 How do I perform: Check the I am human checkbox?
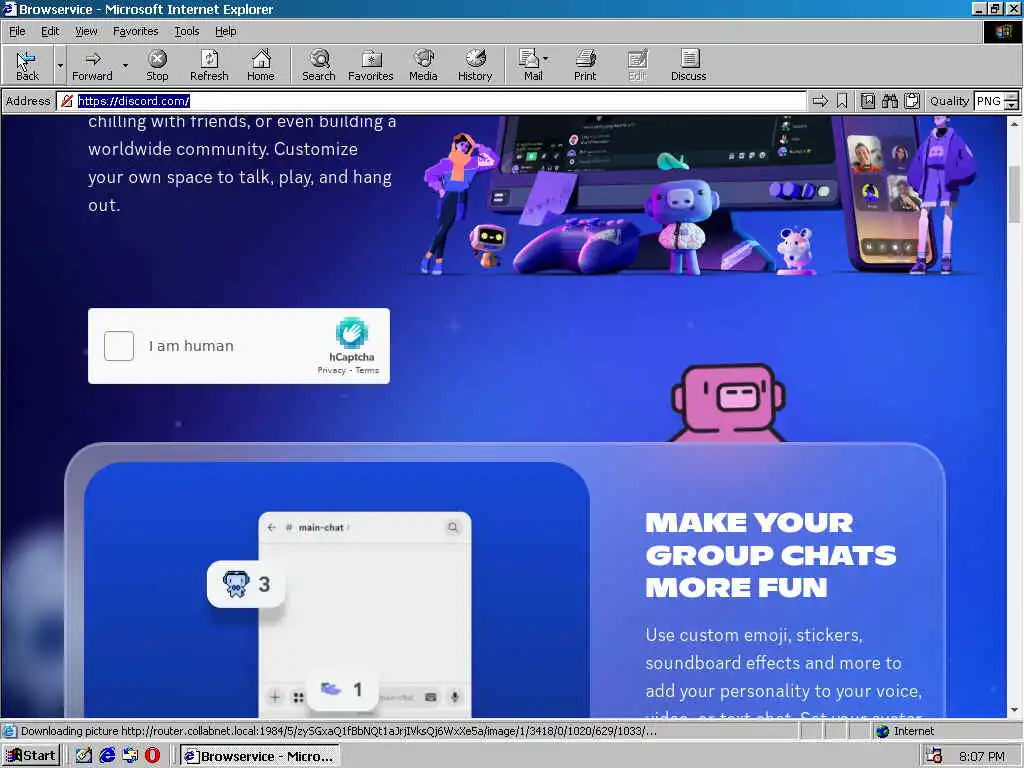pyautogui.click(x=119, y=346)
